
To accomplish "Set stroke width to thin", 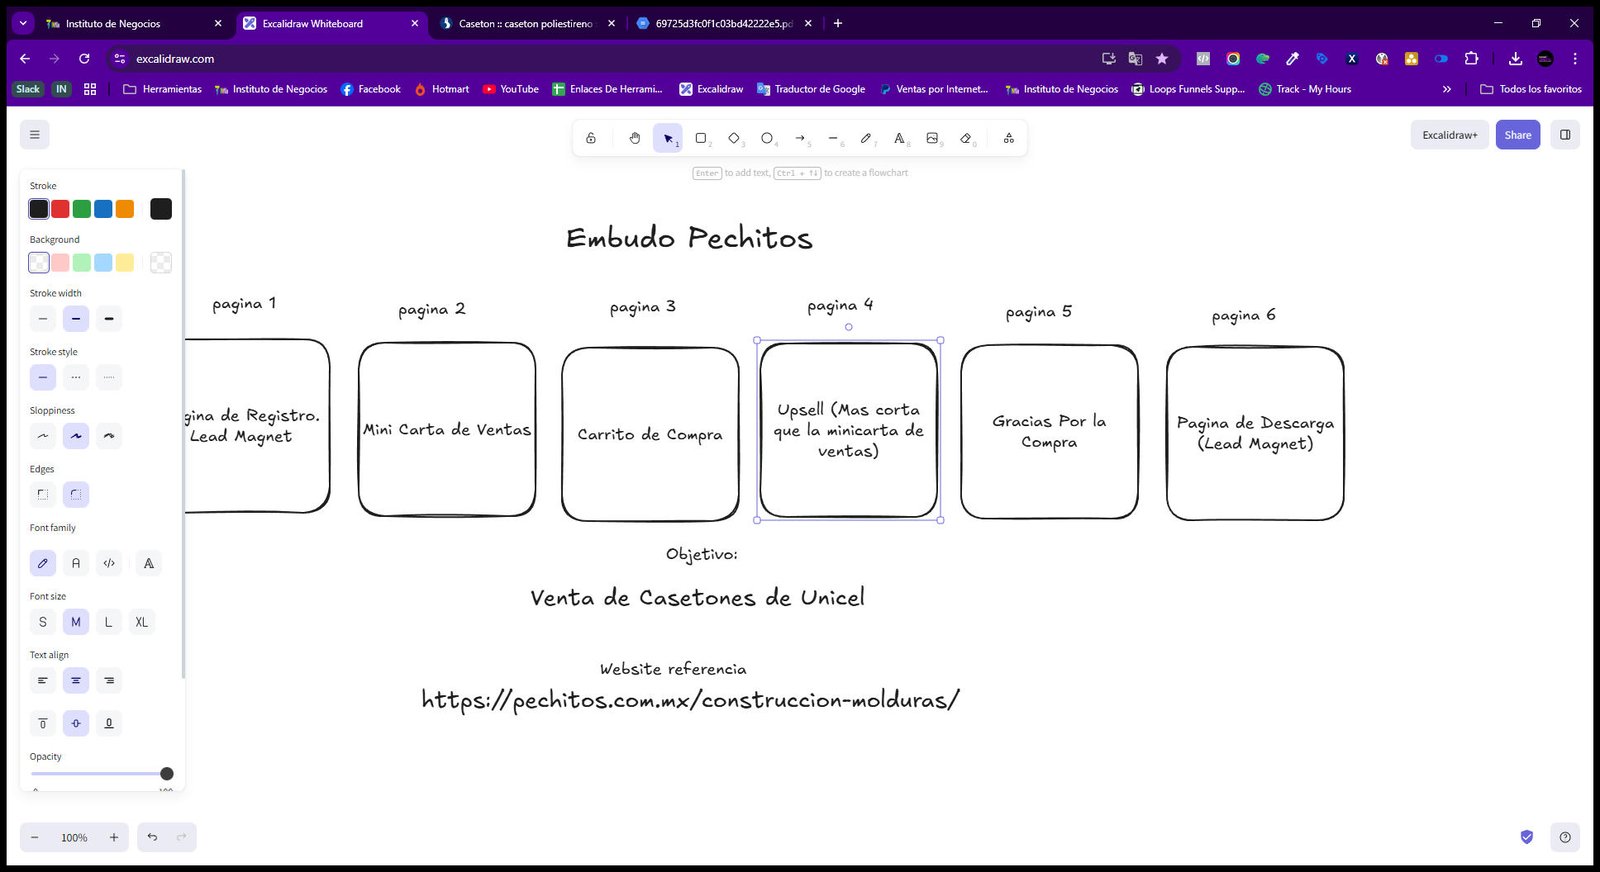I will click(43, 319).
